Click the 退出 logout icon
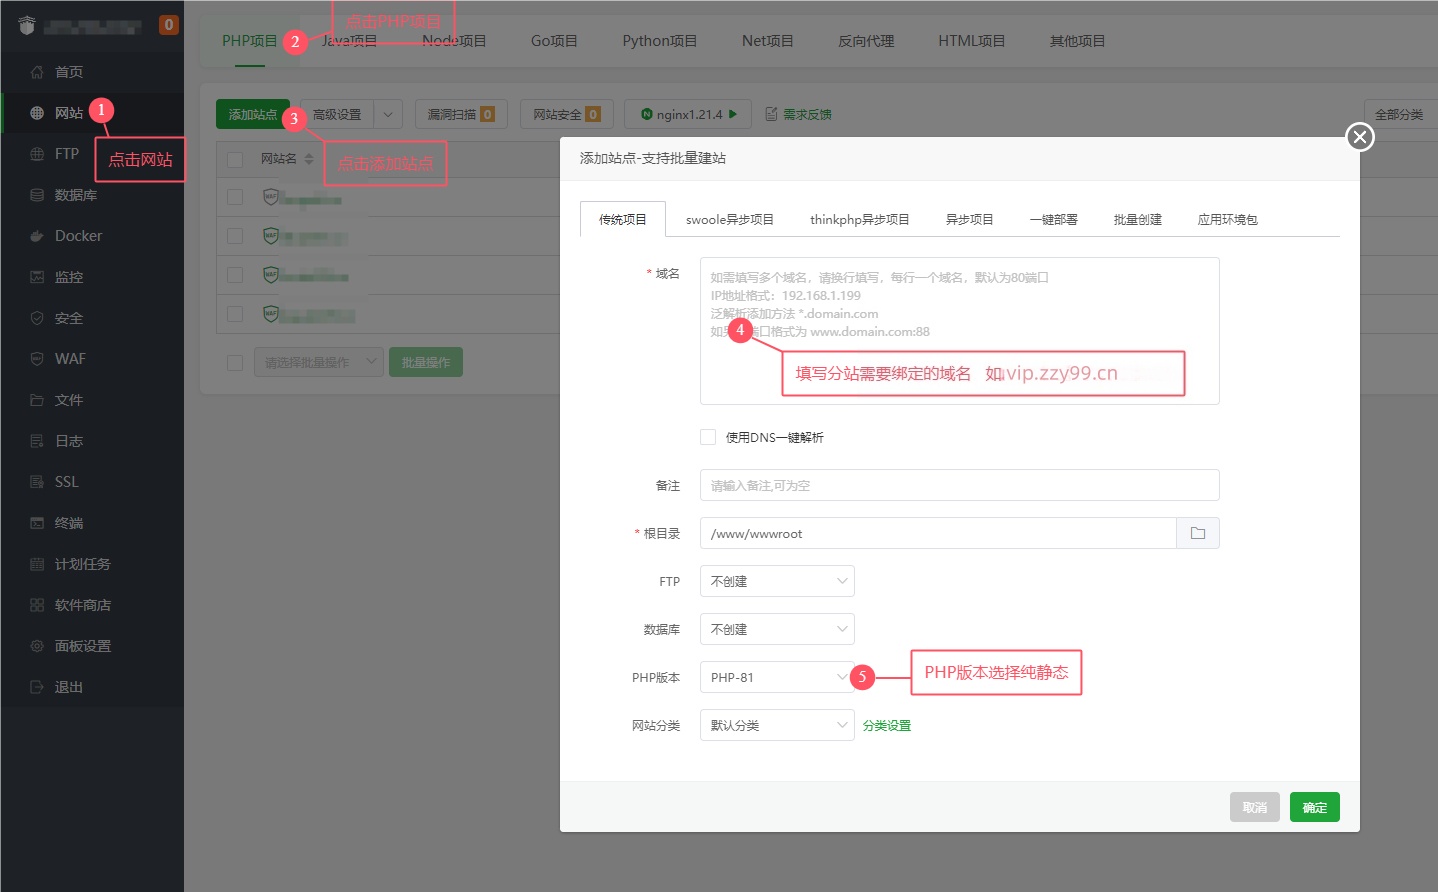 [37, 687]
